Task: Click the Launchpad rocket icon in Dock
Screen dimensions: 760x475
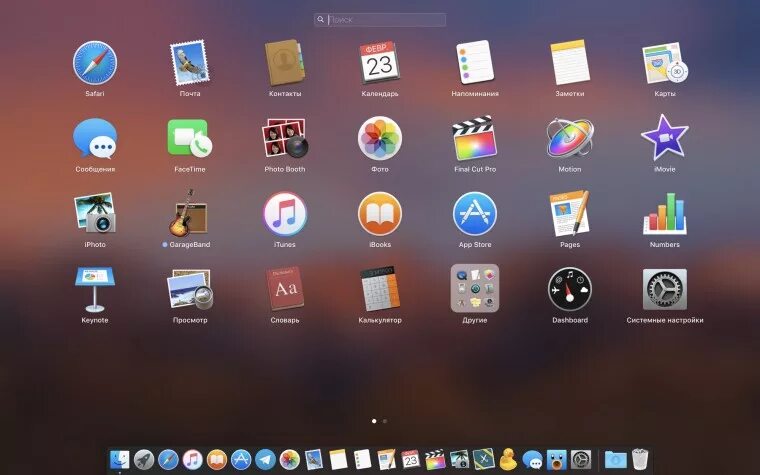Action: tap(144, 459)
